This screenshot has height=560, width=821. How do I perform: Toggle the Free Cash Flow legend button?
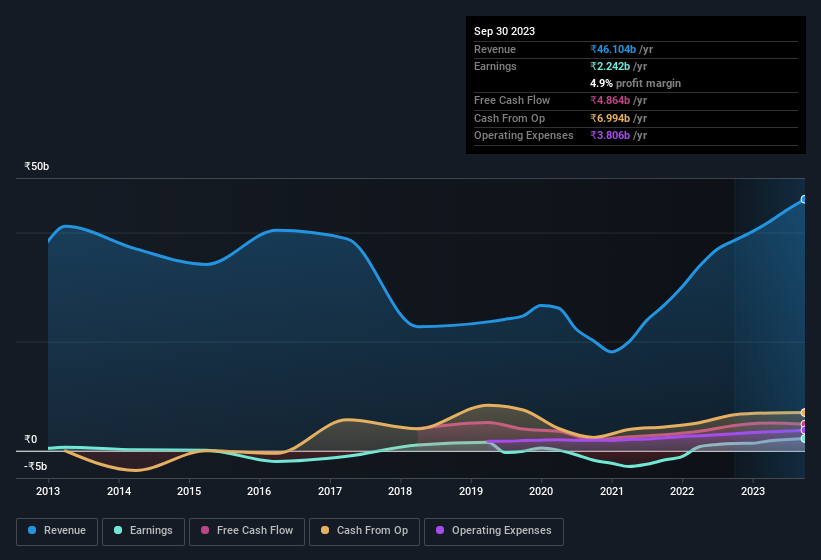click(x=247, y=531)
